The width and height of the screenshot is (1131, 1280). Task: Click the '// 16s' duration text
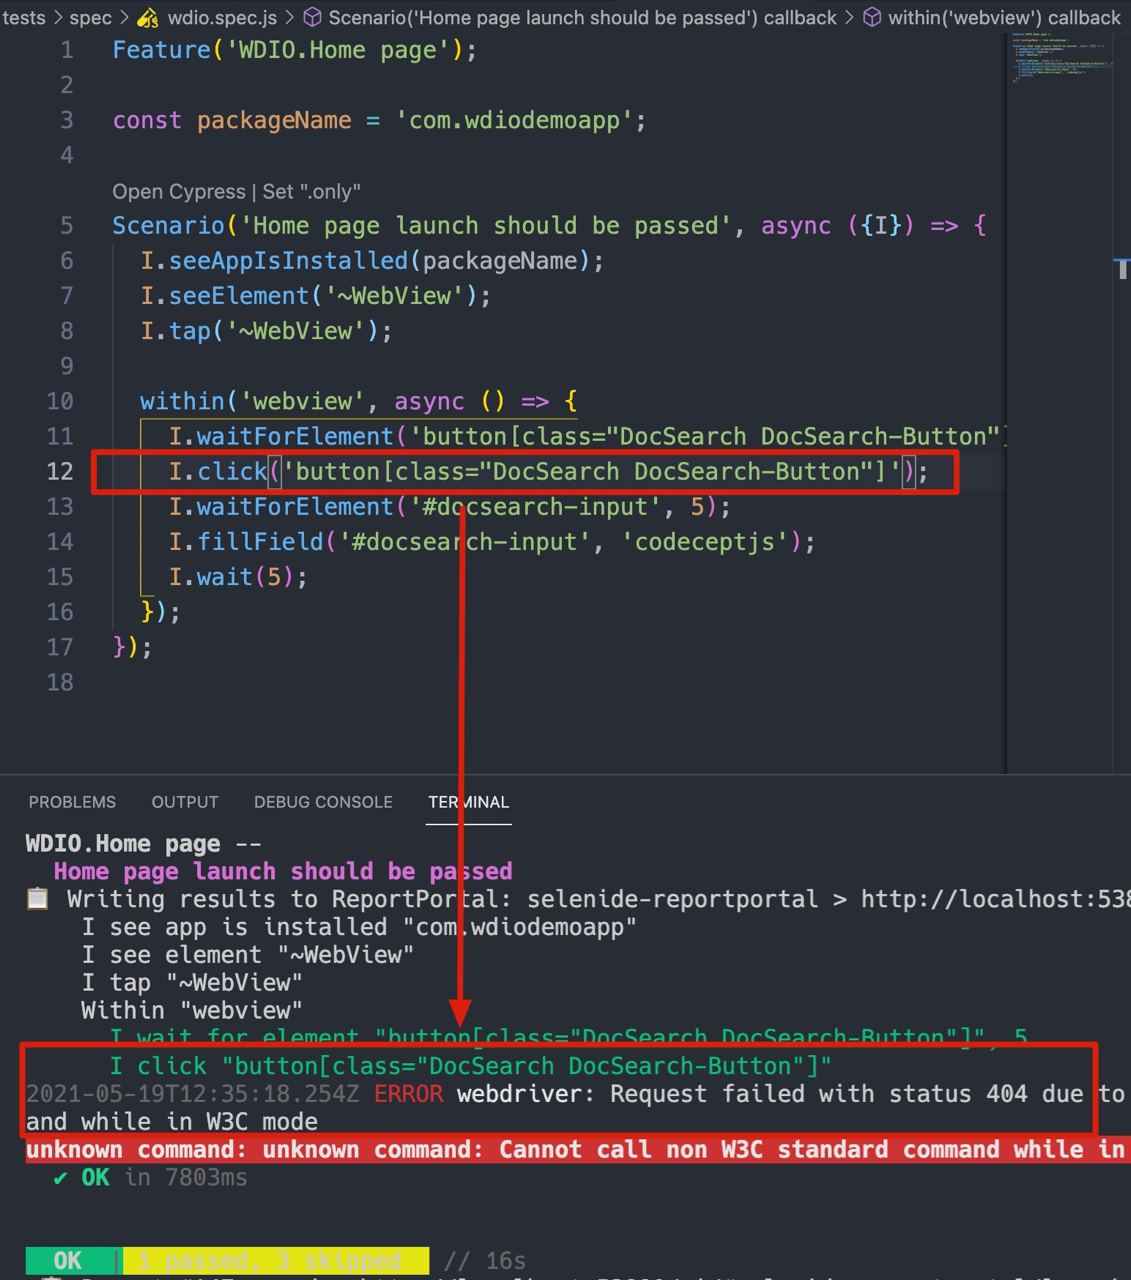tap(484, 1260)
